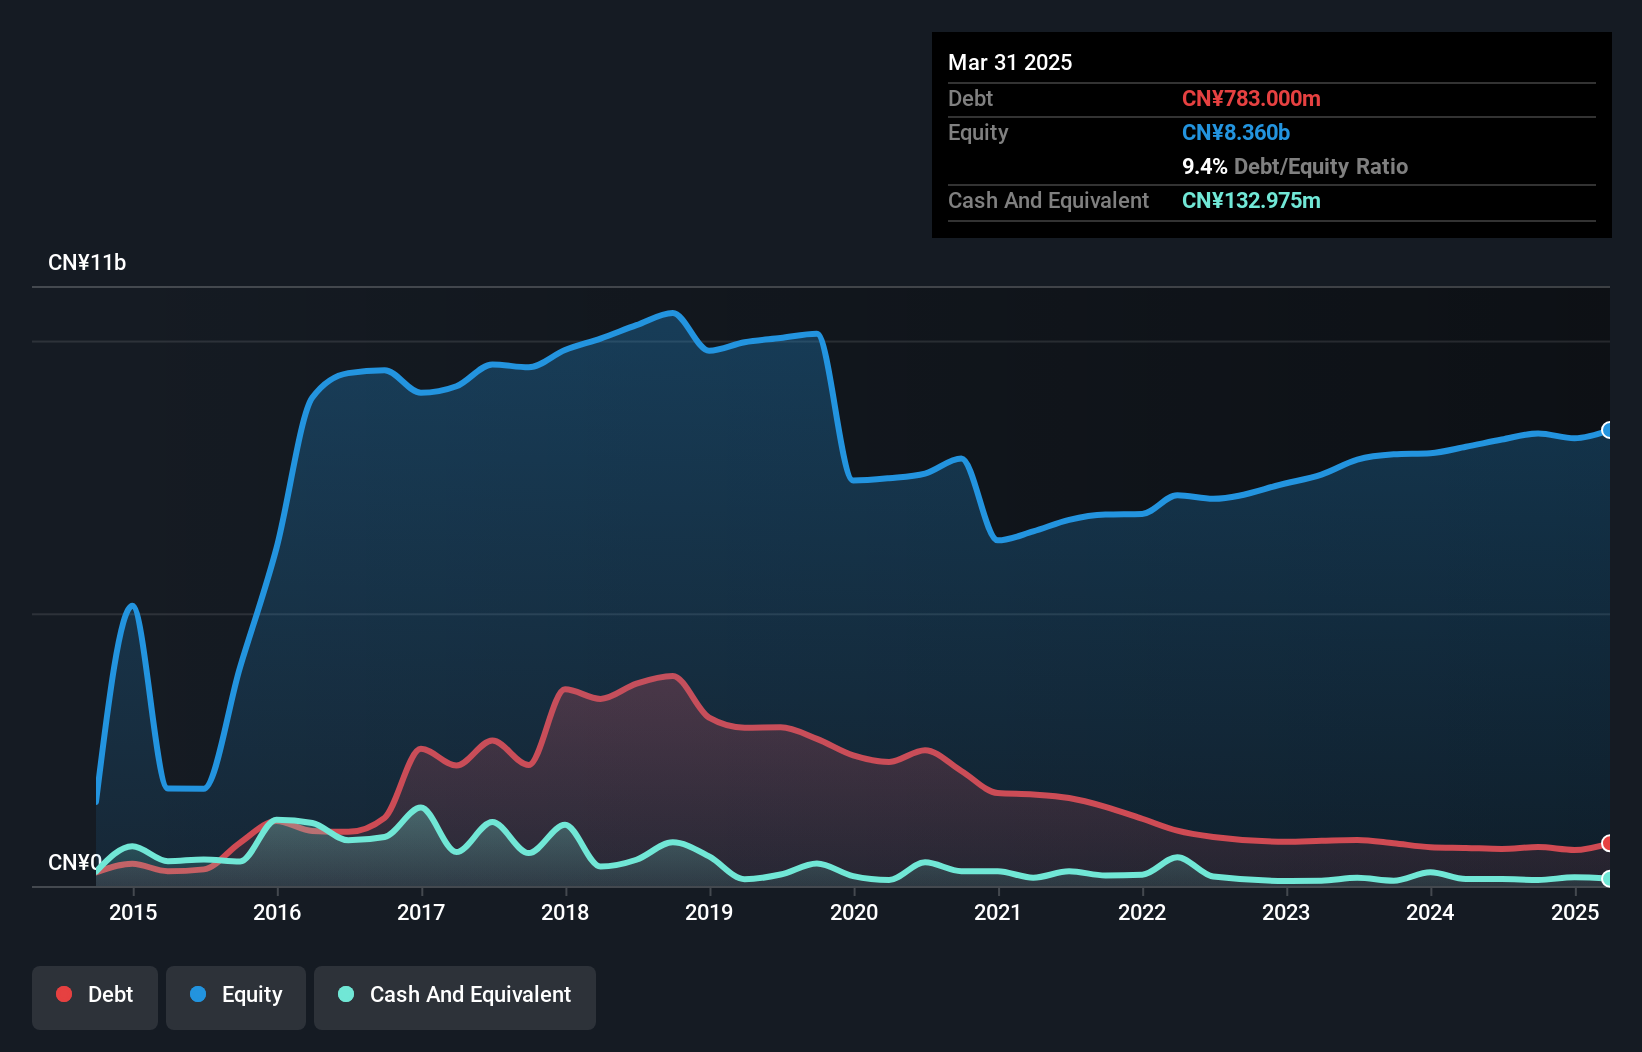Select the 2020 x-axis label
Image resolution: width=1642 pixels, height=1052 pixels.
coord(854,912)
